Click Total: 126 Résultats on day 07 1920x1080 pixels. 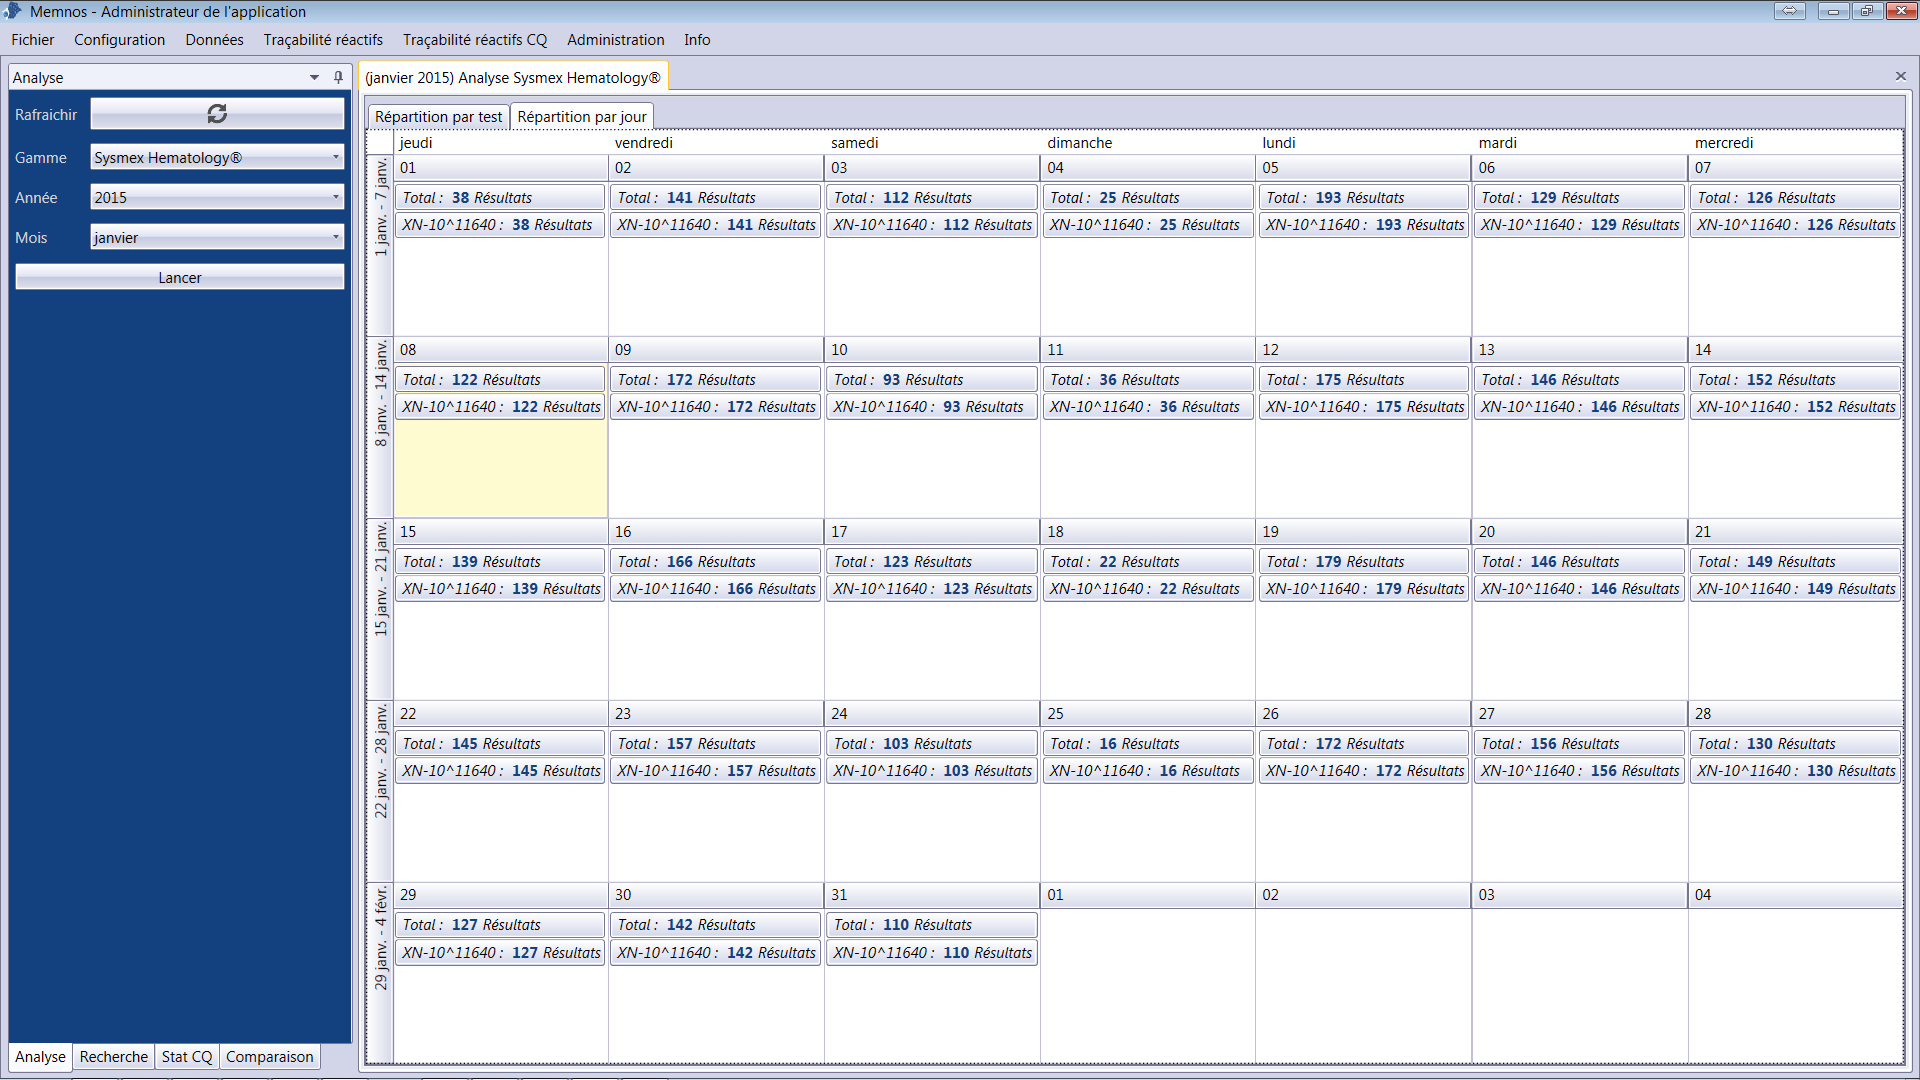(x=1796, y=197)
